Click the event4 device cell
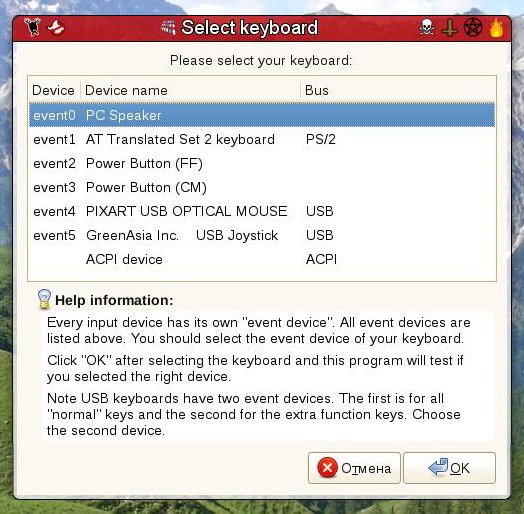This screenshot has height=514, width=524. (54, 212)
